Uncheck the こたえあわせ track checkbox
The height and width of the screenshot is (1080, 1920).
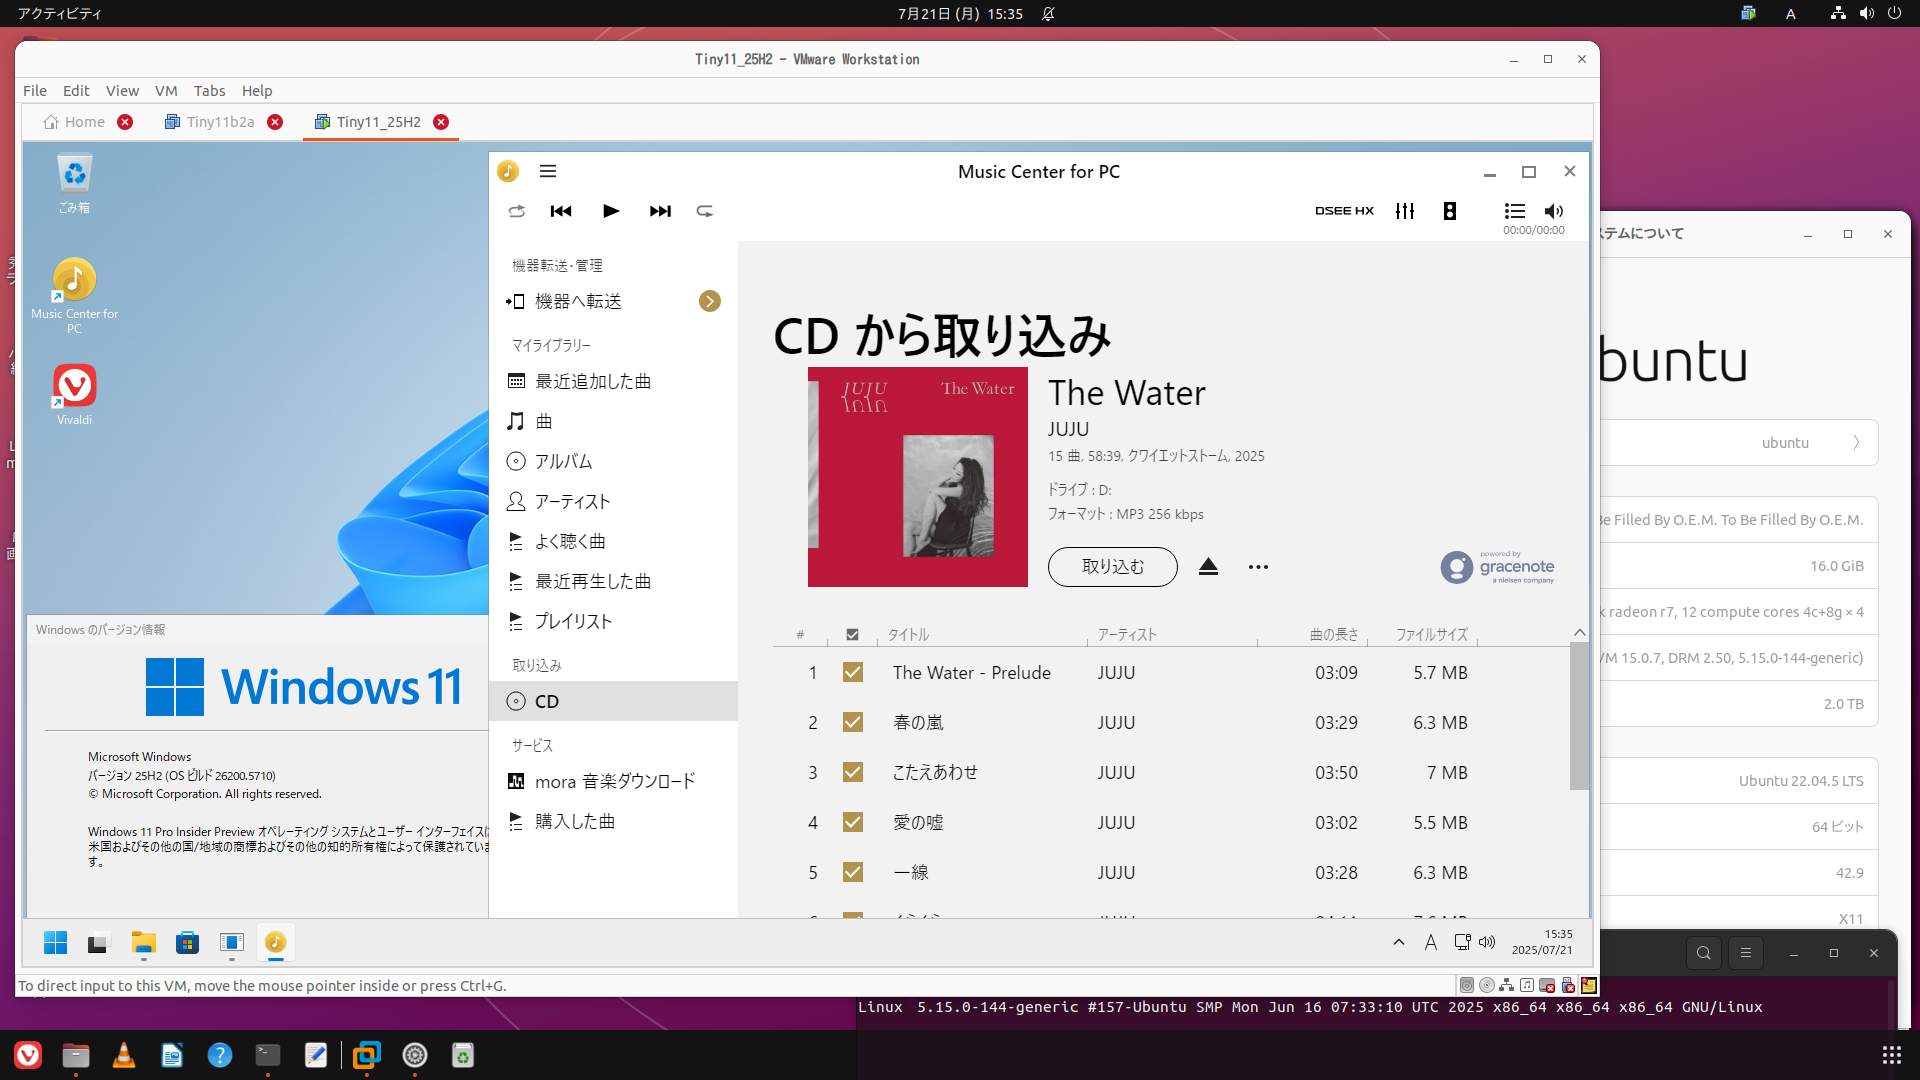tap(852, 772)
